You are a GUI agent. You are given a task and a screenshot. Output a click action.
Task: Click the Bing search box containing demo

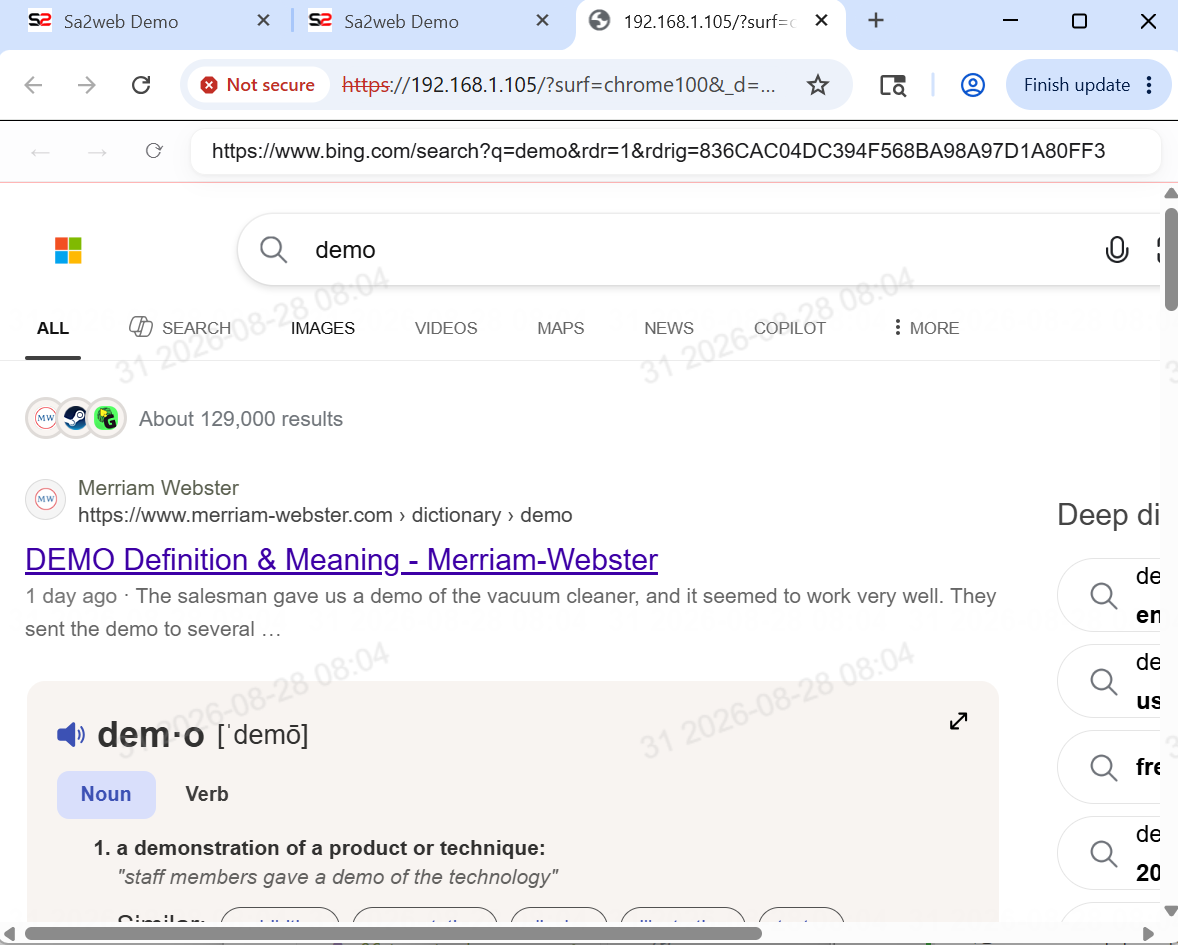pos(699,250)
